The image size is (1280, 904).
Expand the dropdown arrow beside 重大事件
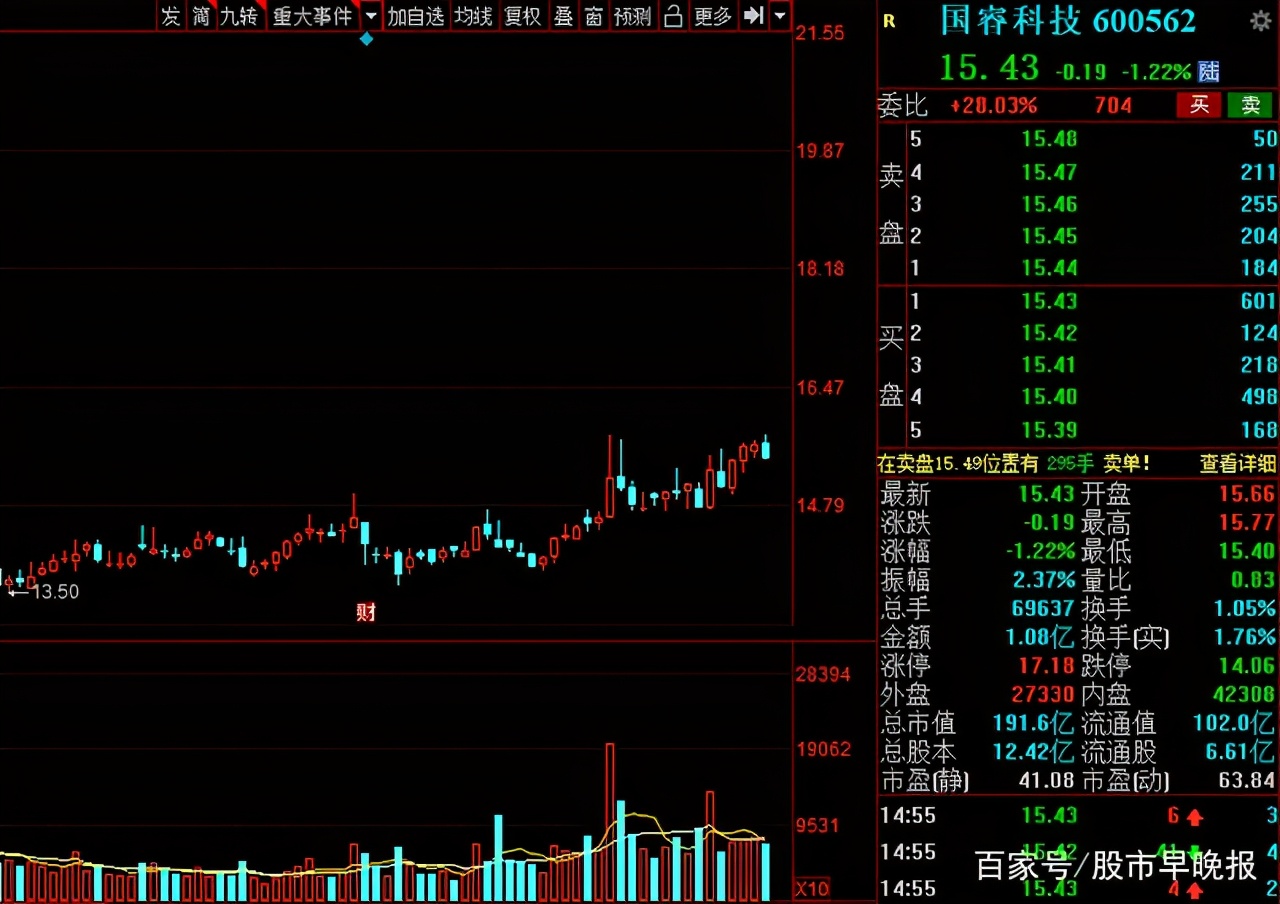371,16
